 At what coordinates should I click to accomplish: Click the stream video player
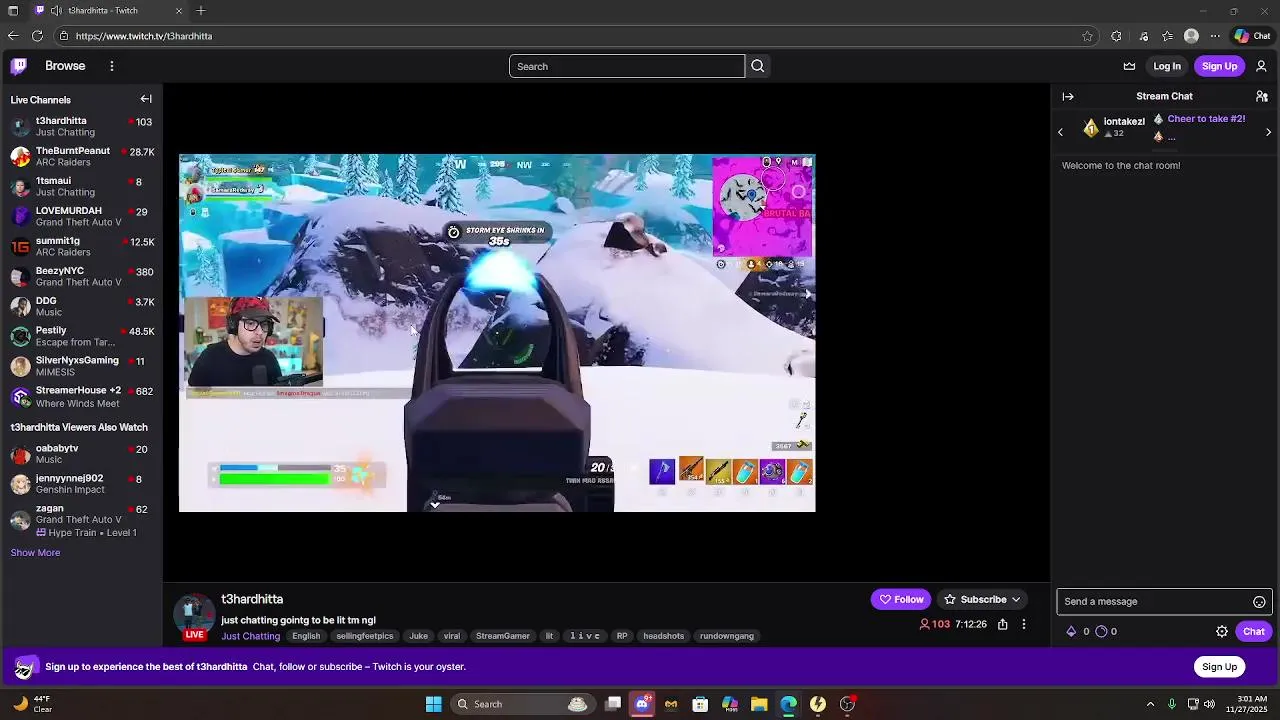click(x=497, y=333)
